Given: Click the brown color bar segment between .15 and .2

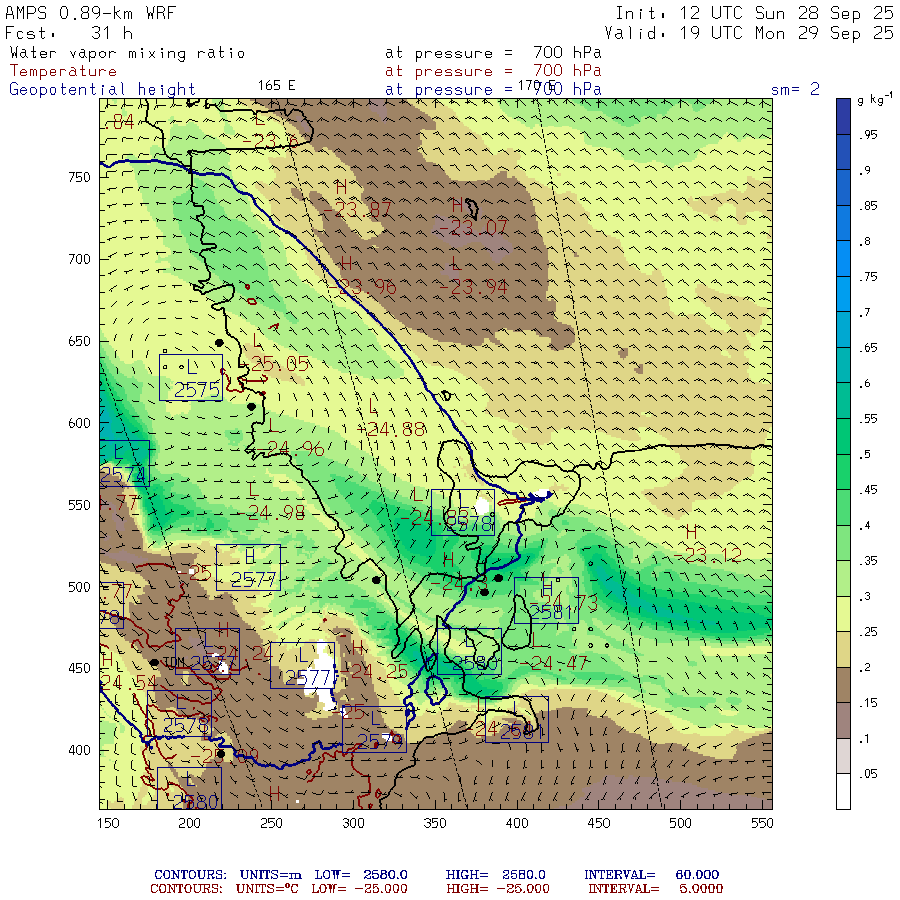Looking at the screenshot, I should pyautogui.click(x=843, y=685).
